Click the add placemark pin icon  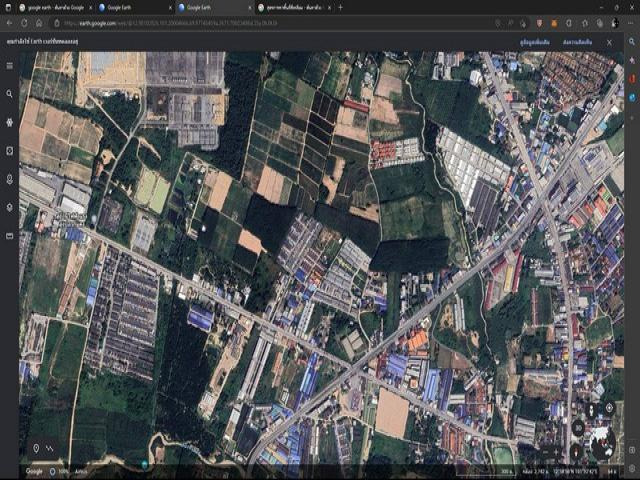click(37, 448)
